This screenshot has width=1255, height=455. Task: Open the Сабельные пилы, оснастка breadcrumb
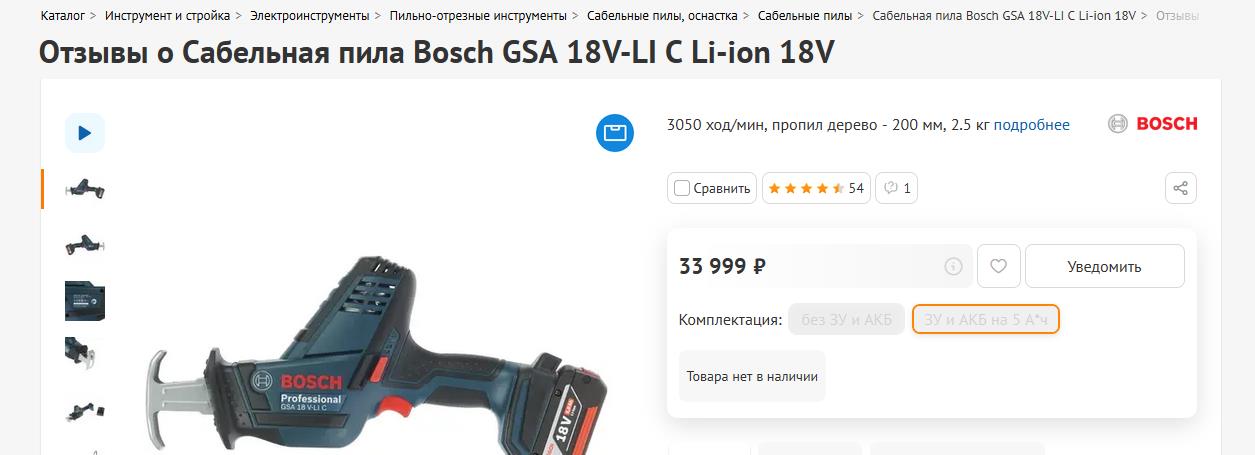(x=662, y=16)
